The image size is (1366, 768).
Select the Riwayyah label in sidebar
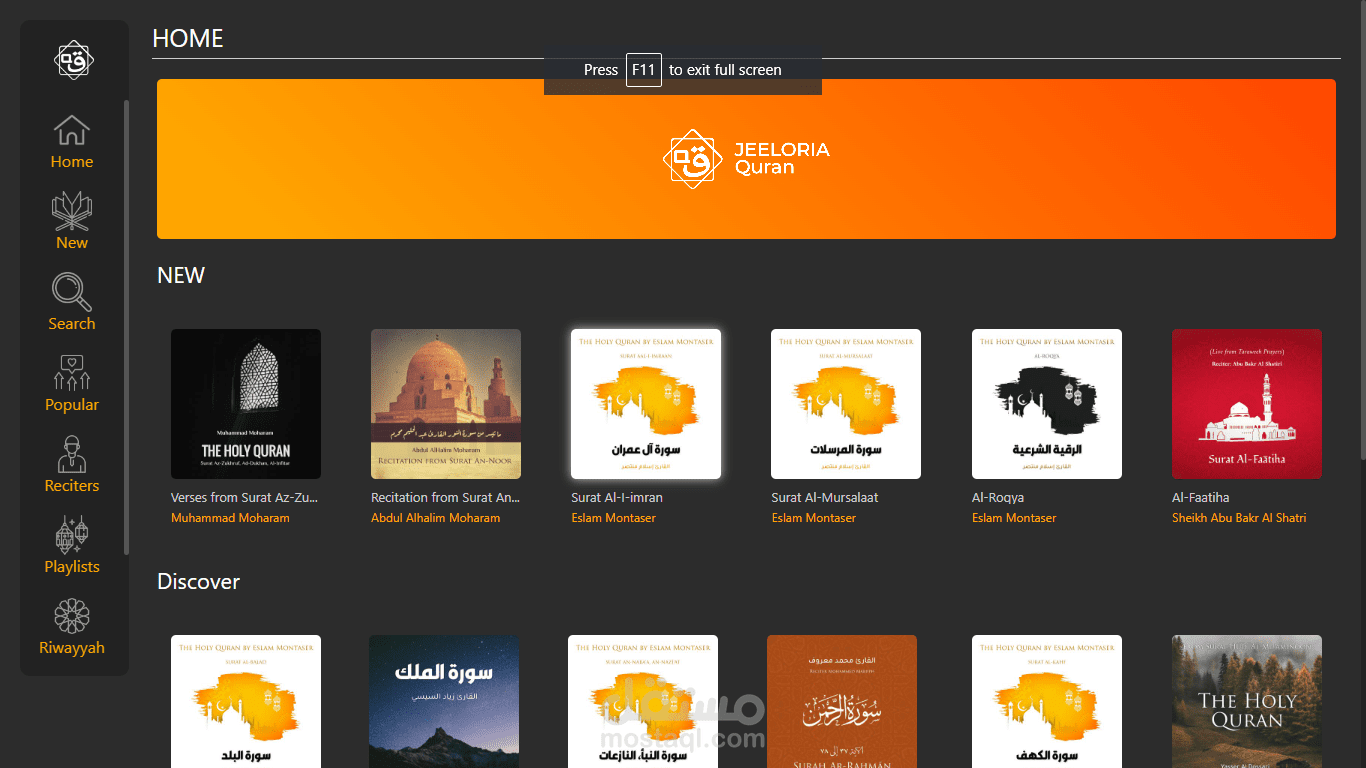click(x=72, y=648)
